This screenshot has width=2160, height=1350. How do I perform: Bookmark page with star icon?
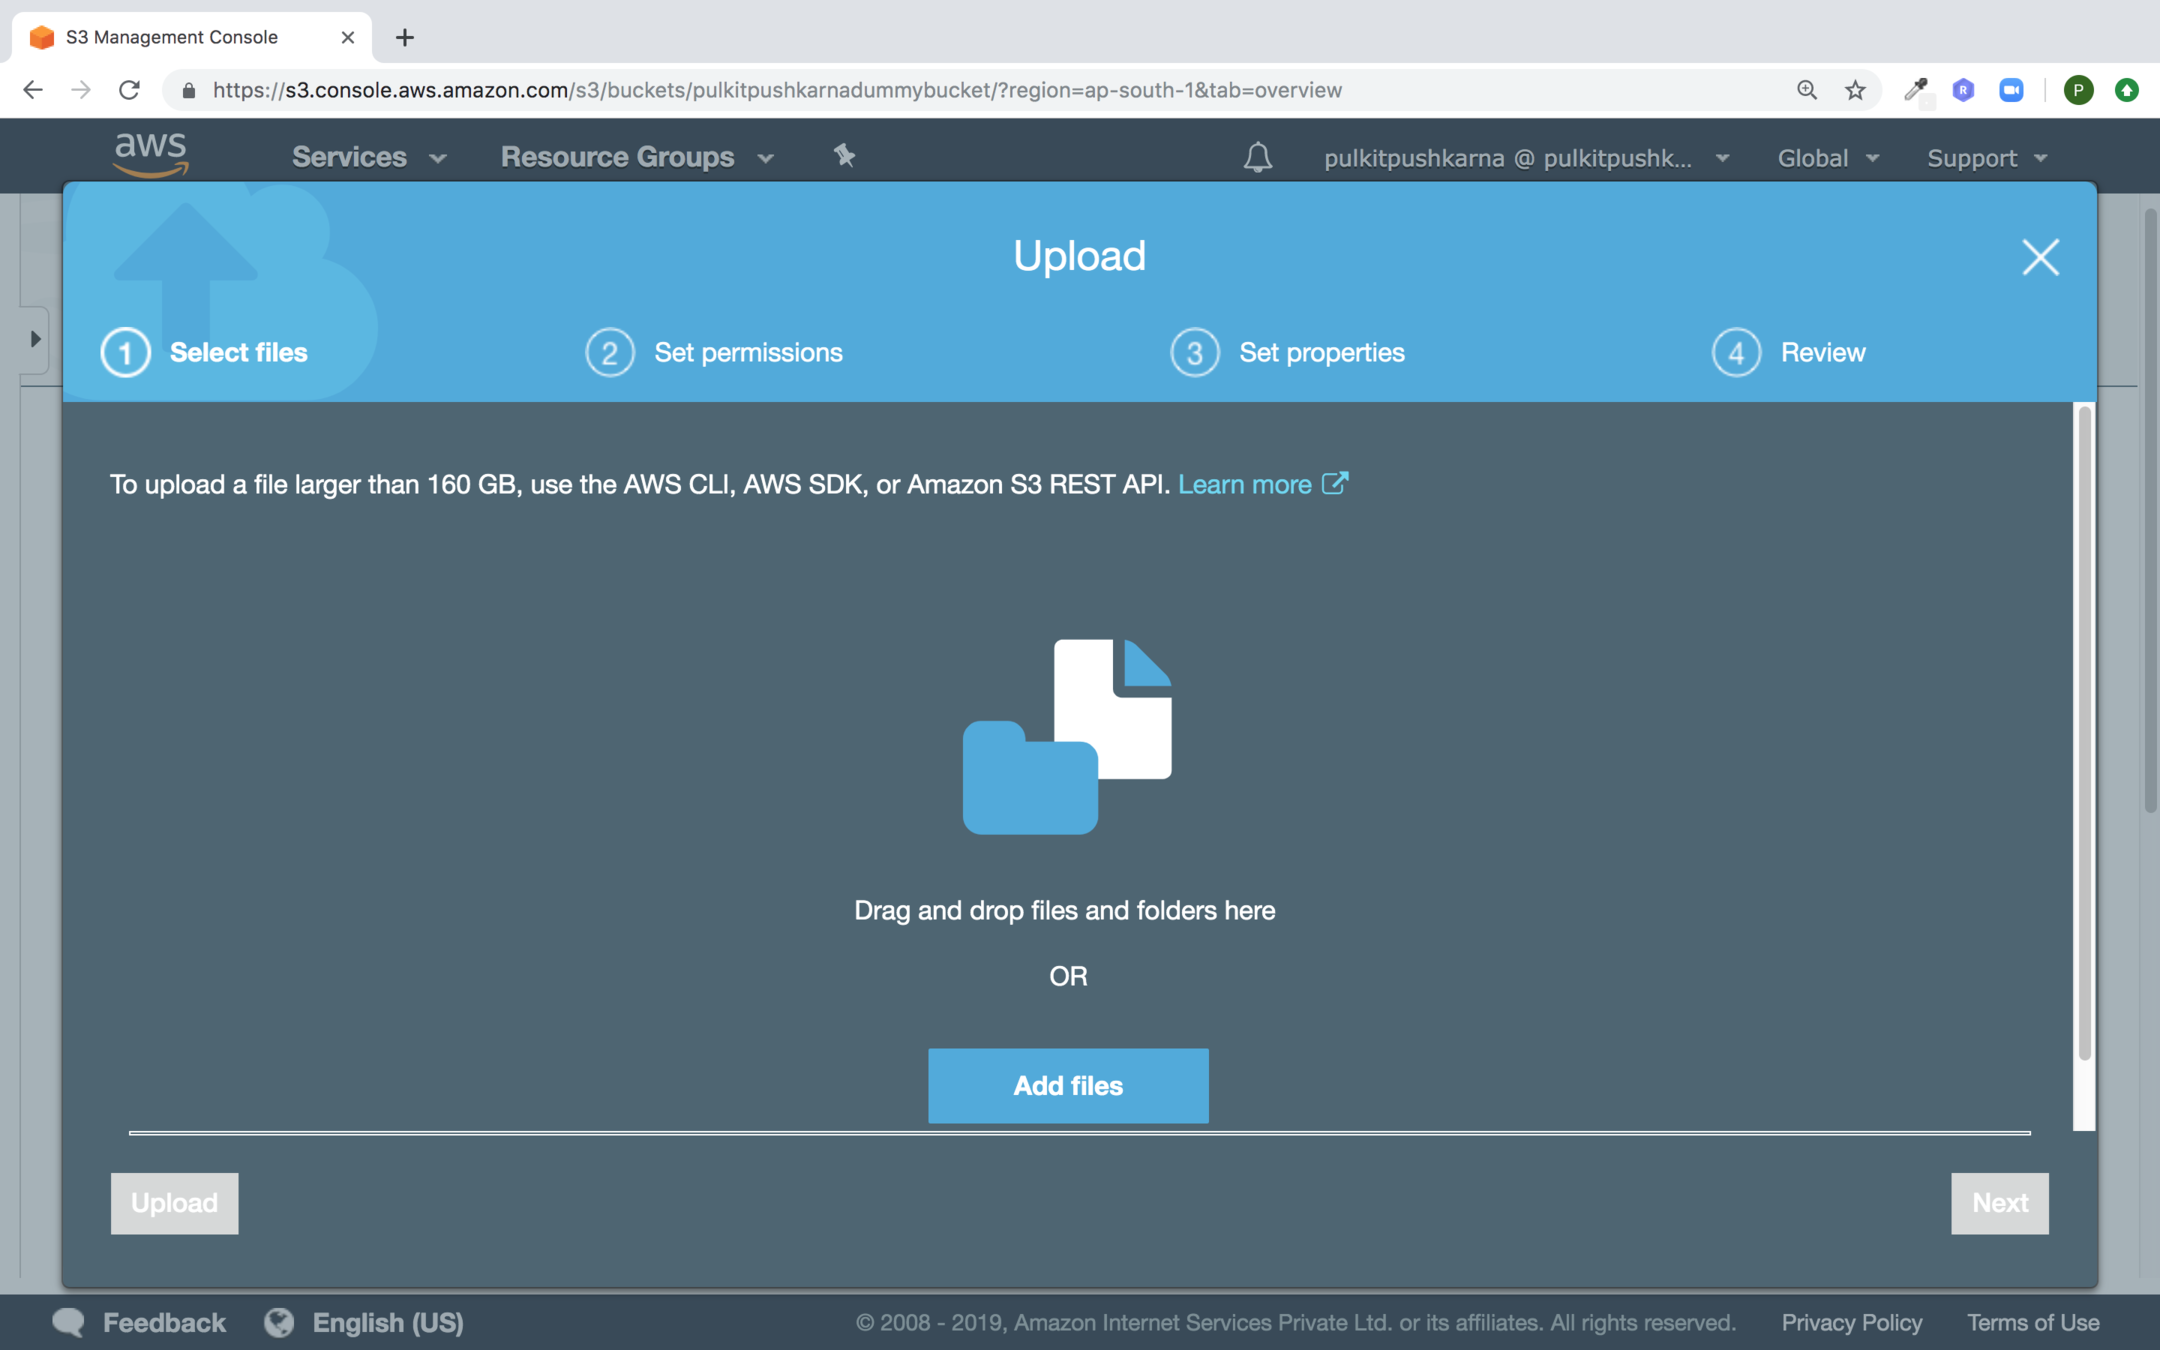coord(1855,90)
